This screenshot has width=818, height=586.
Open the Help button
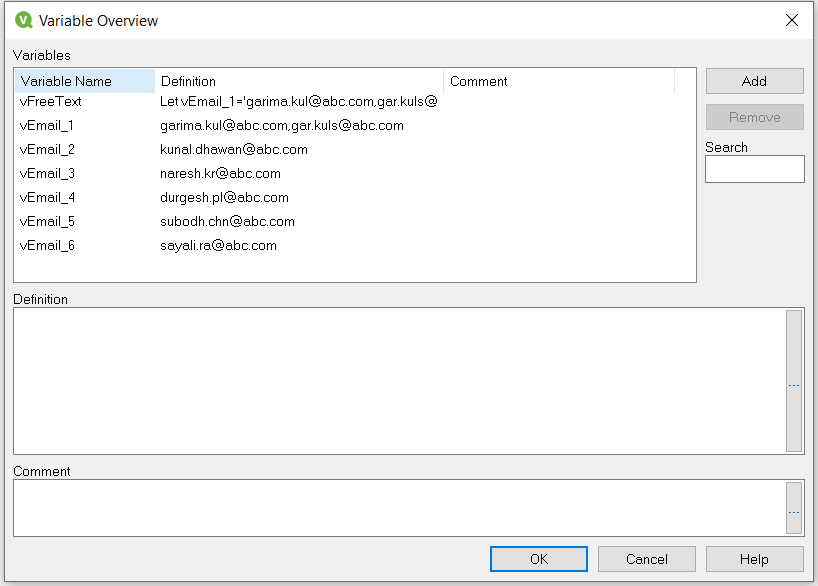point(754,559)
